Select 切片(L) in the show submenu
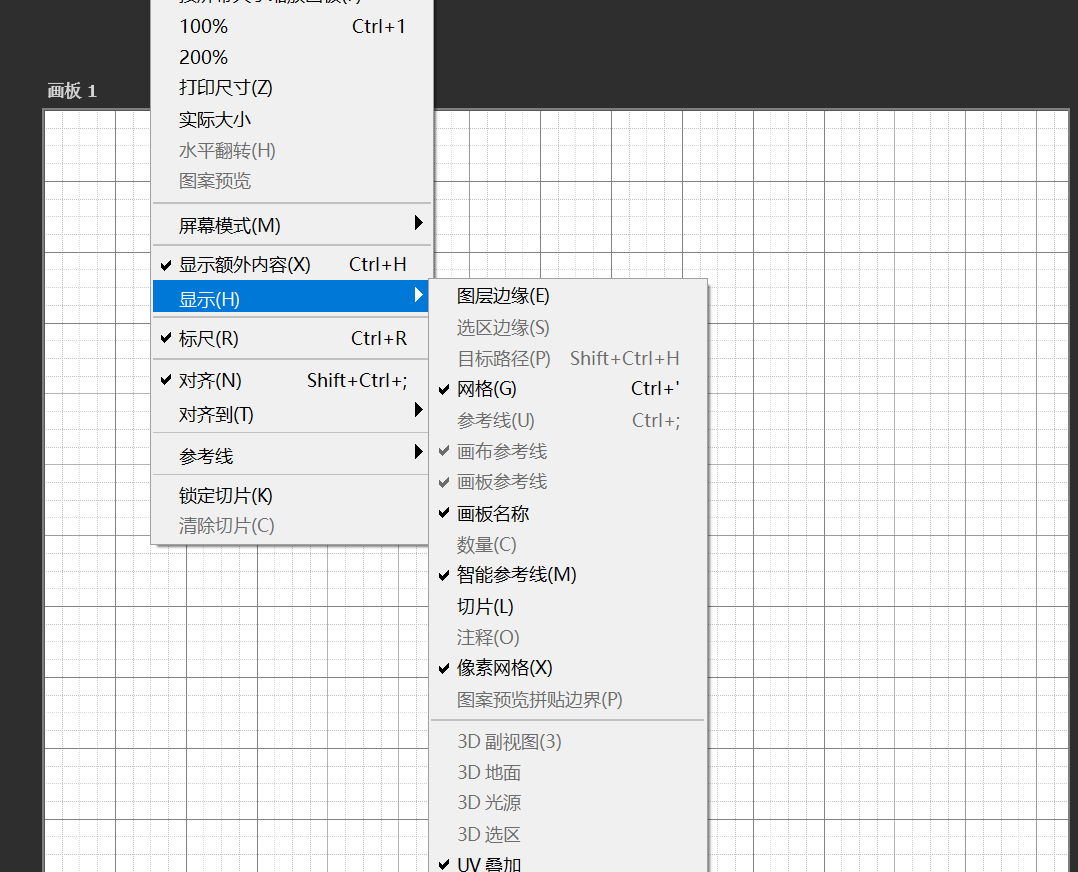The height and width of the screenshot is (872, 1078). click(x=569, y=606)
